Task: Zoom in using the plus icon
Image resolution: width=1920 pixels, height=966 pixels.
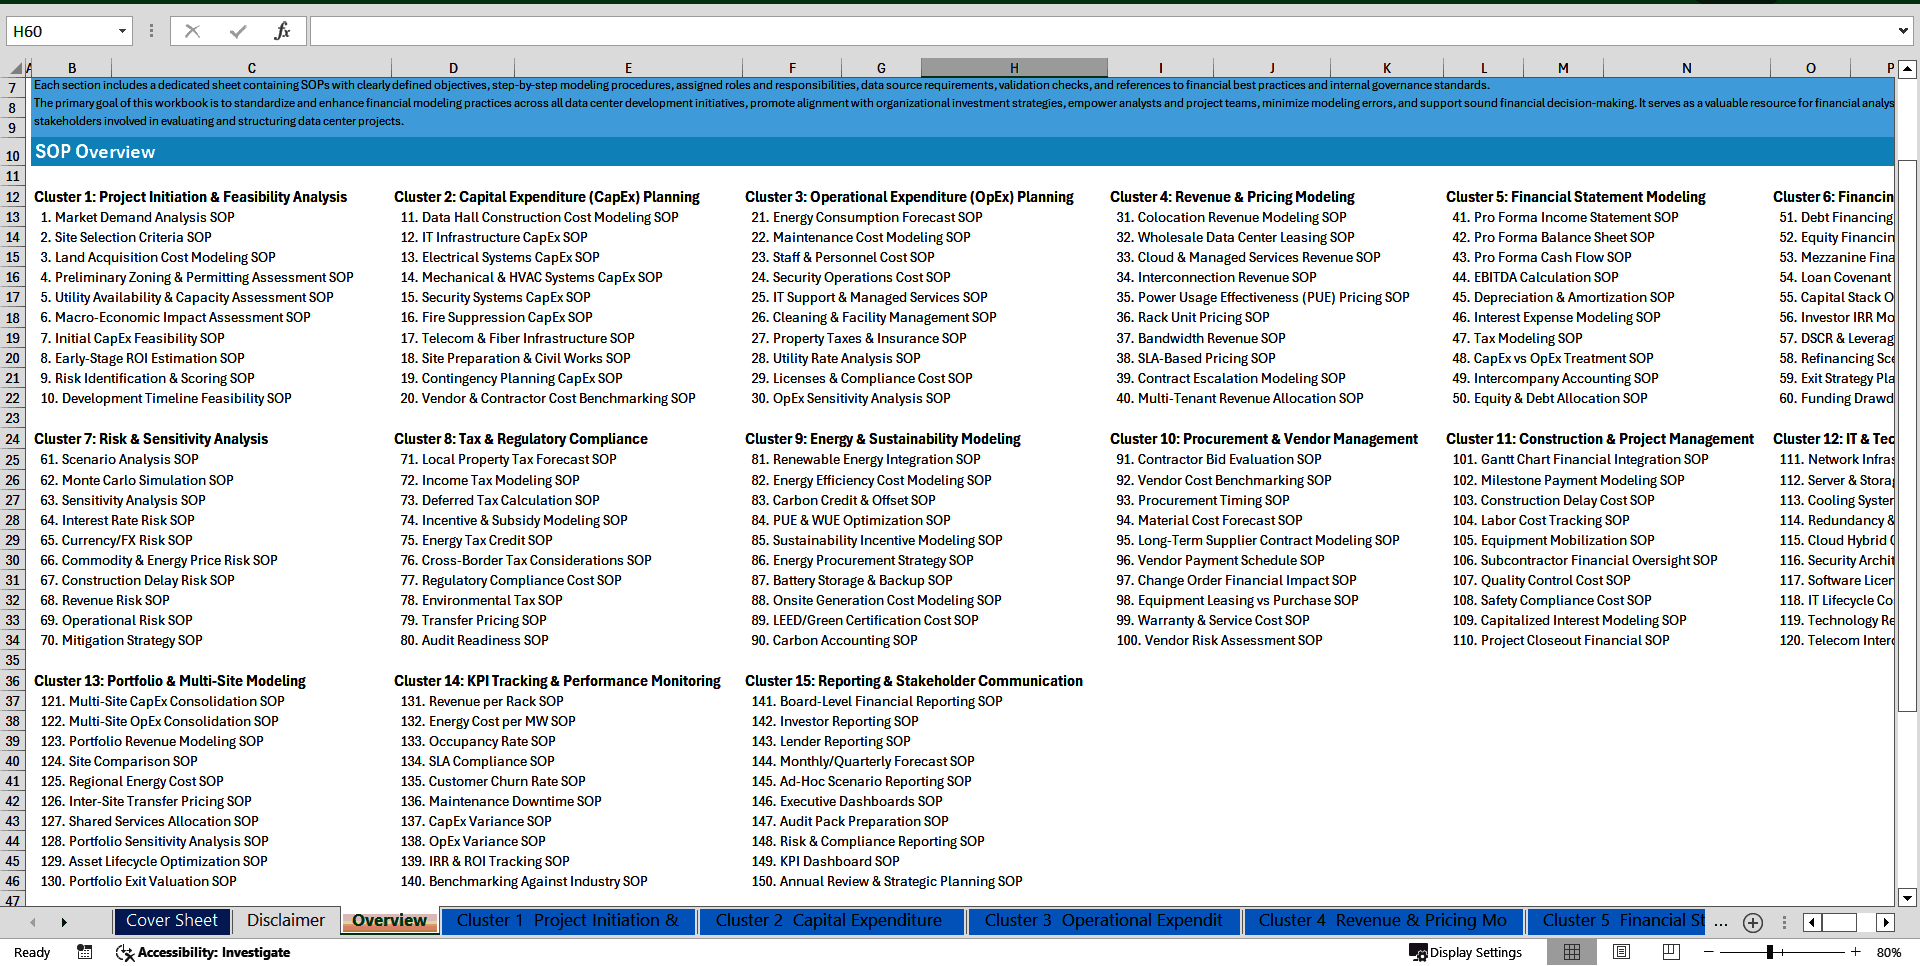Action: (1855, 952)
